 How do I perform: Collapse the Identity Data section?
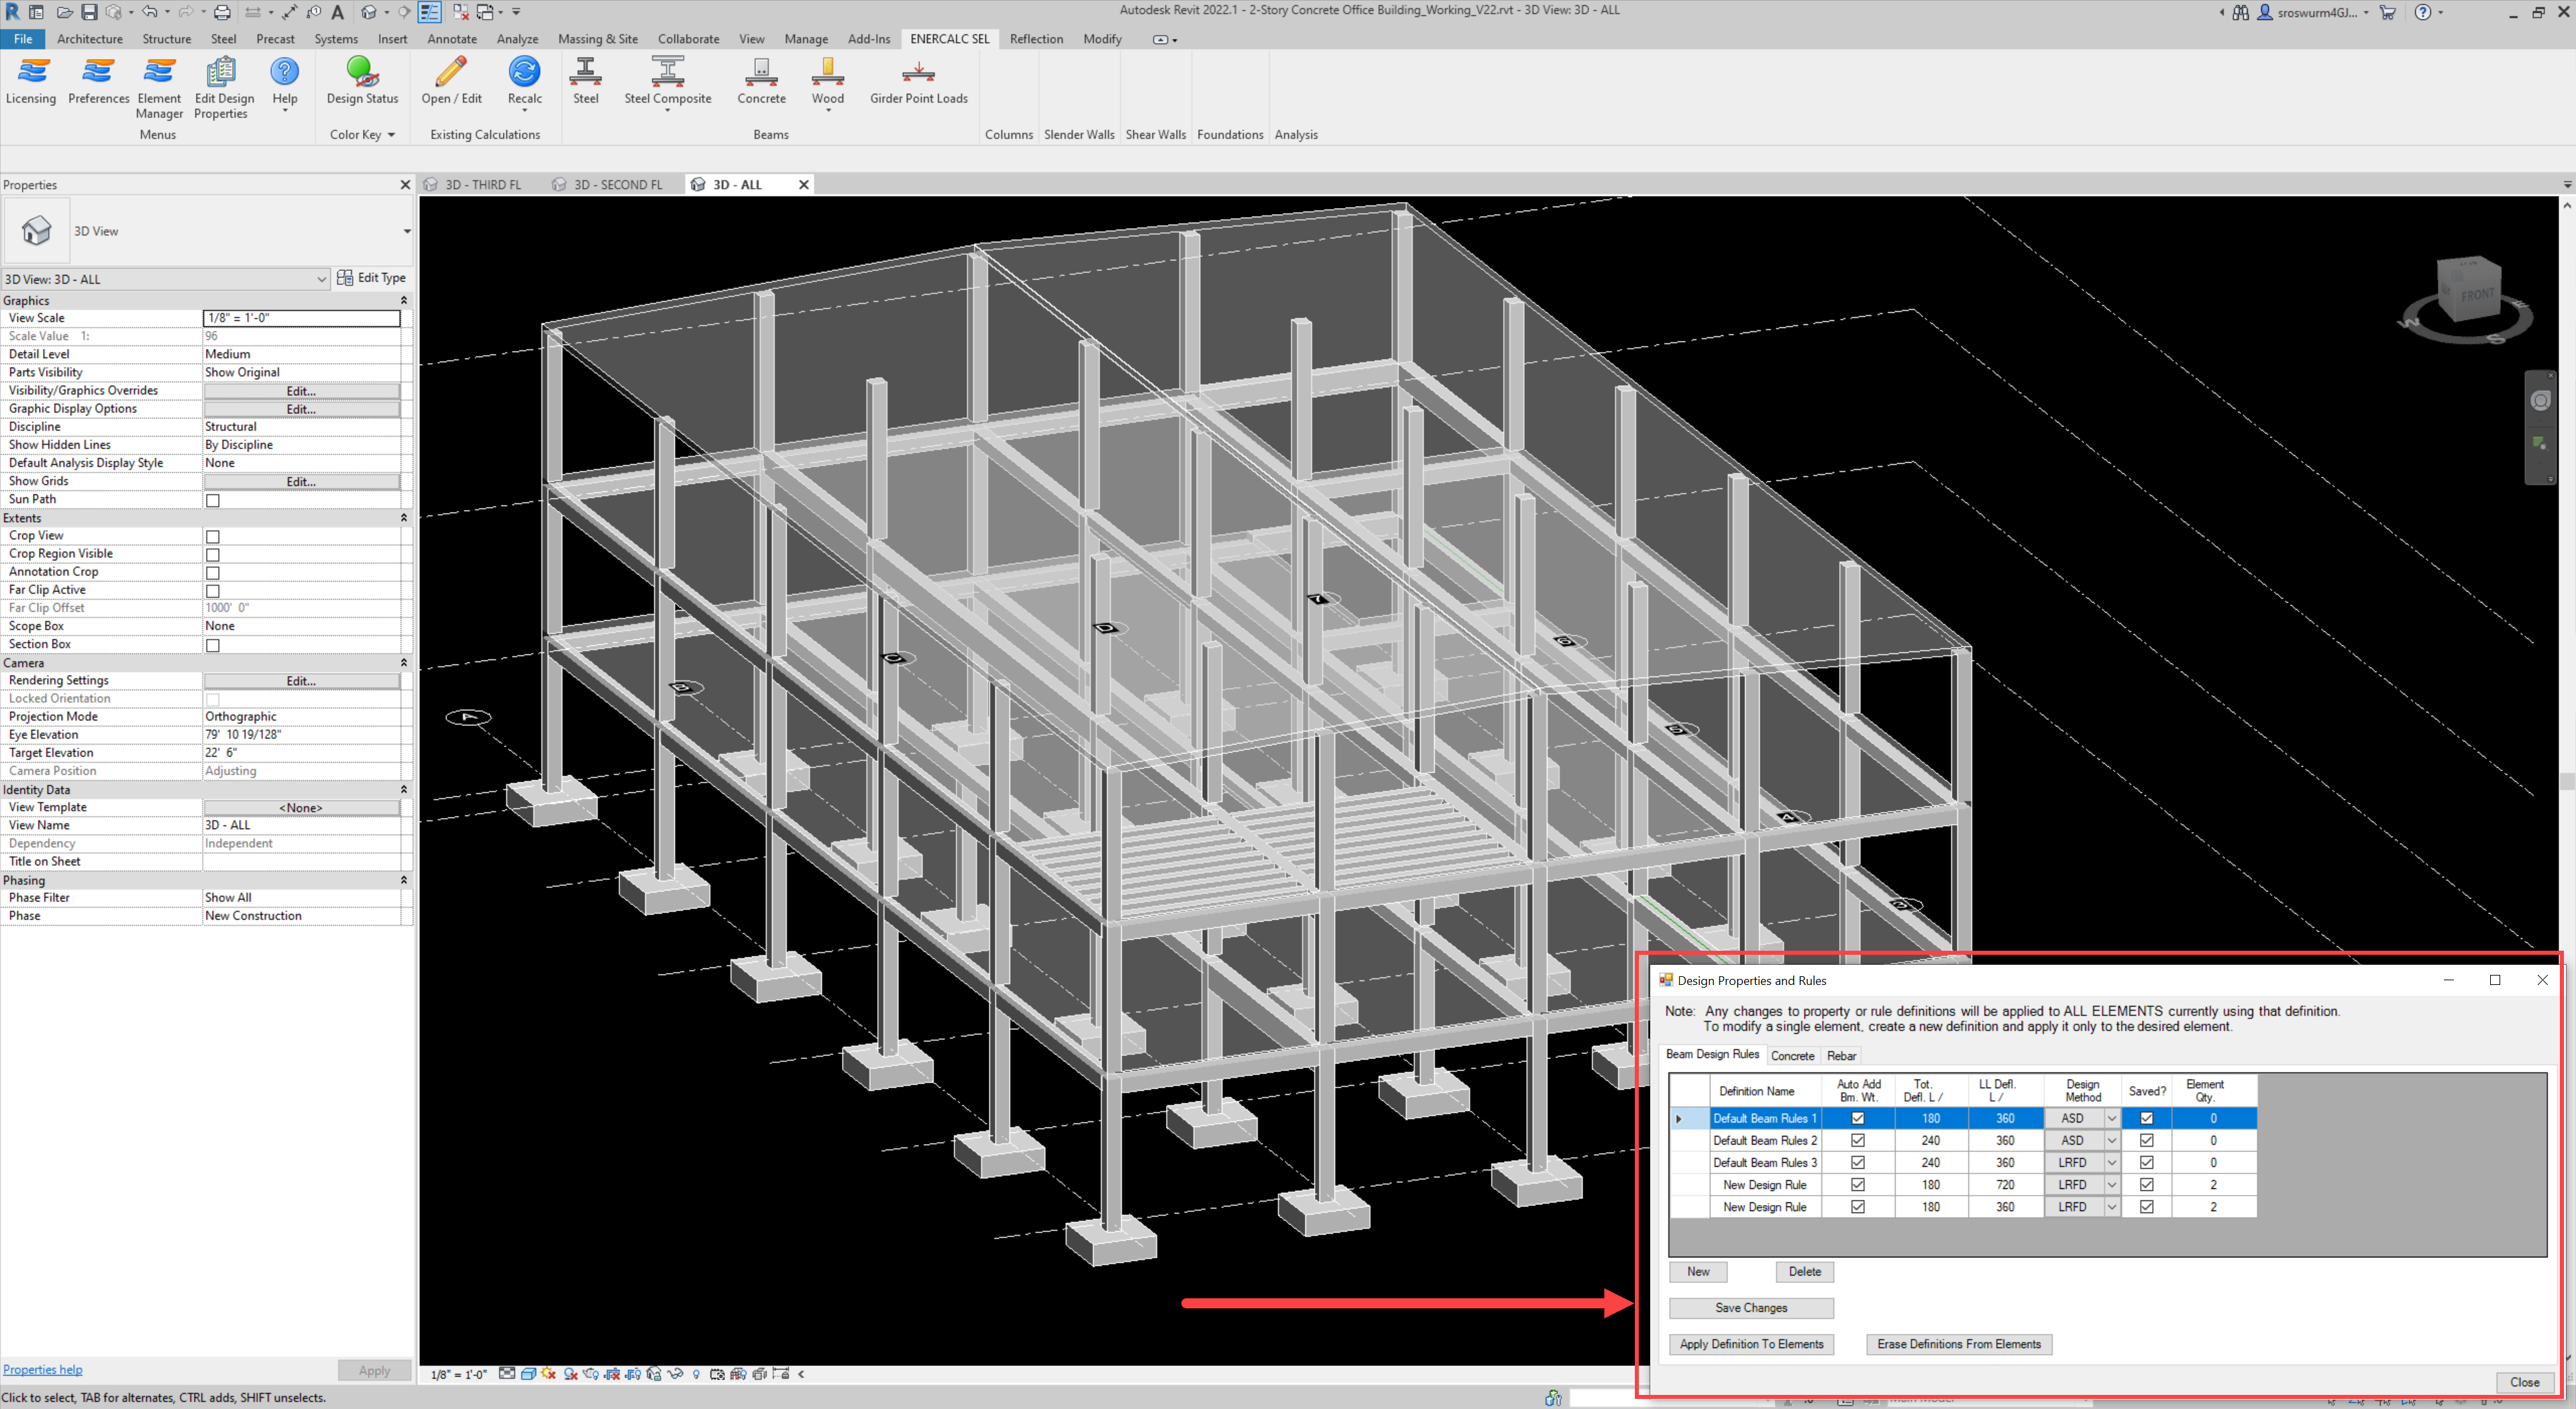tap(404, 789)
